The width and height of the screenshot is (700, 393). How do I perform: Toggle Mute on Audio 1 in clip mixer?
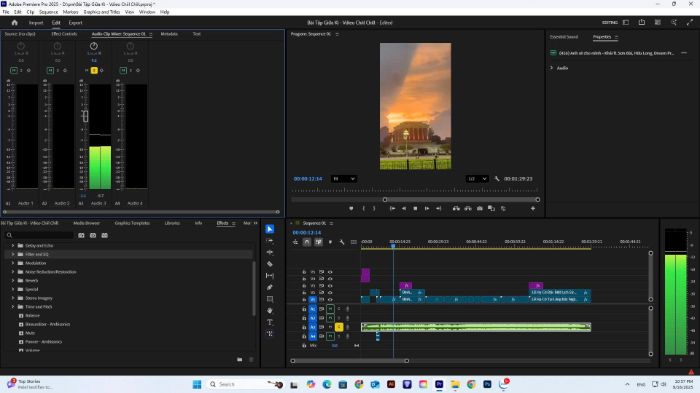click(x=14, y=70)
